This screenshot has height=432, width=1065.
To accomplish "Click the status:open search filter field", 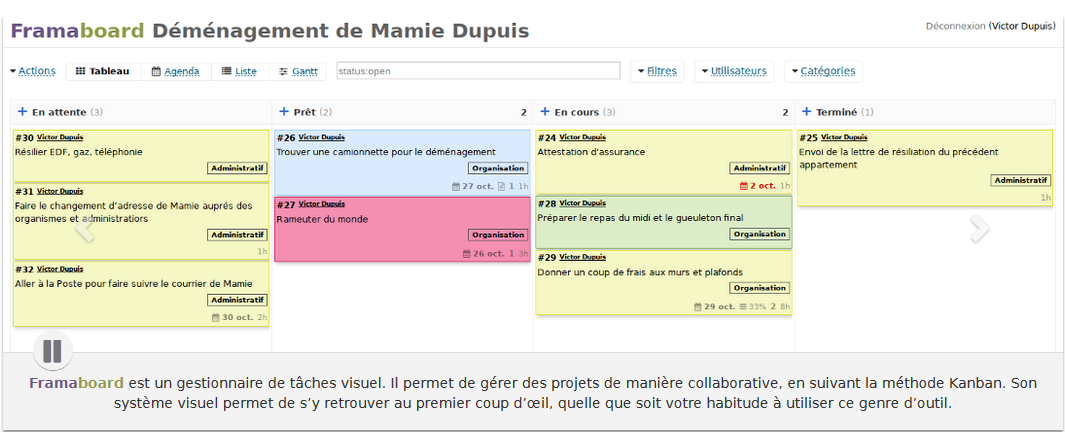I will (x=478, y=71).
